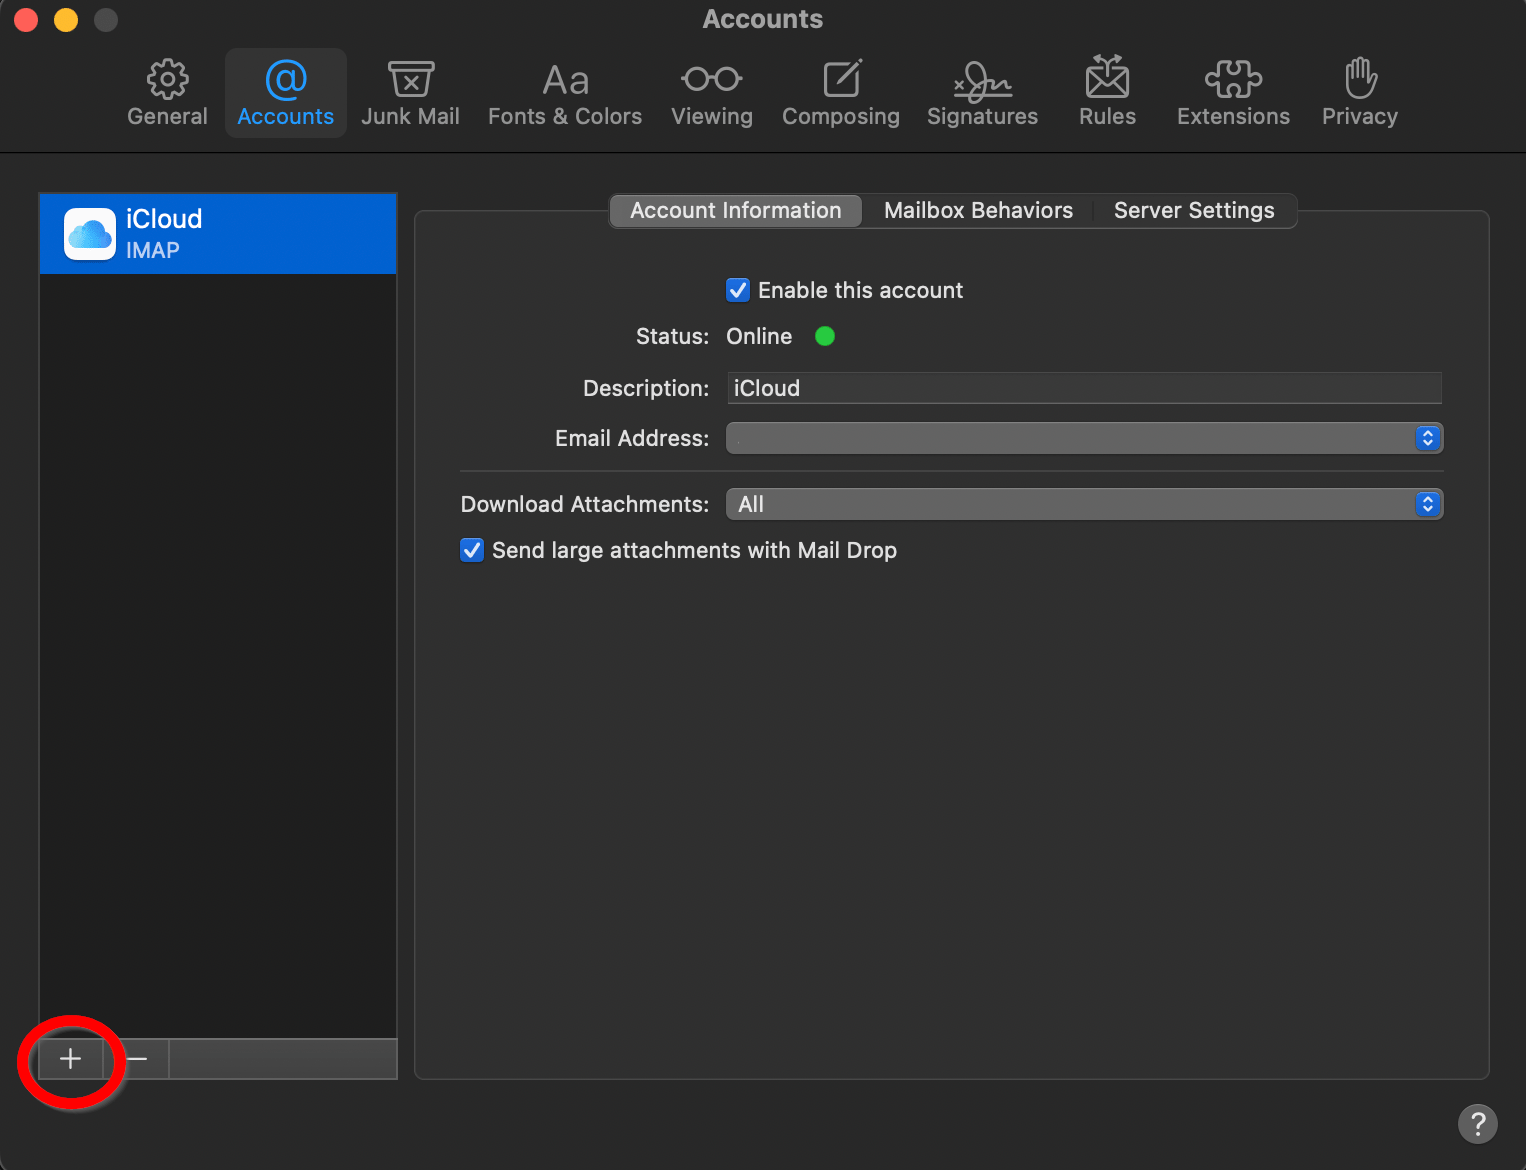Switch to the Viewing preferences pane
The width and height of the screenshot is (1526, 1170).
click(712, 93)
